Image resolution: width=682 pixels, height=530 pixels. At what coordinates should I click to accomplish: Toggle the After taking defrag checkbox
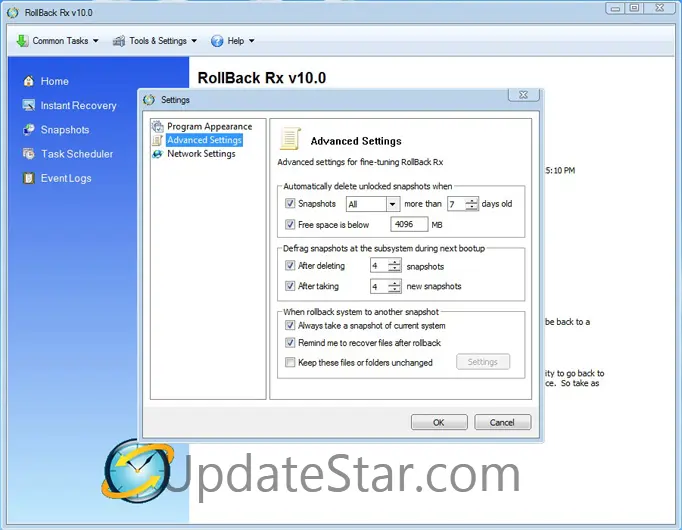[290, 286]
